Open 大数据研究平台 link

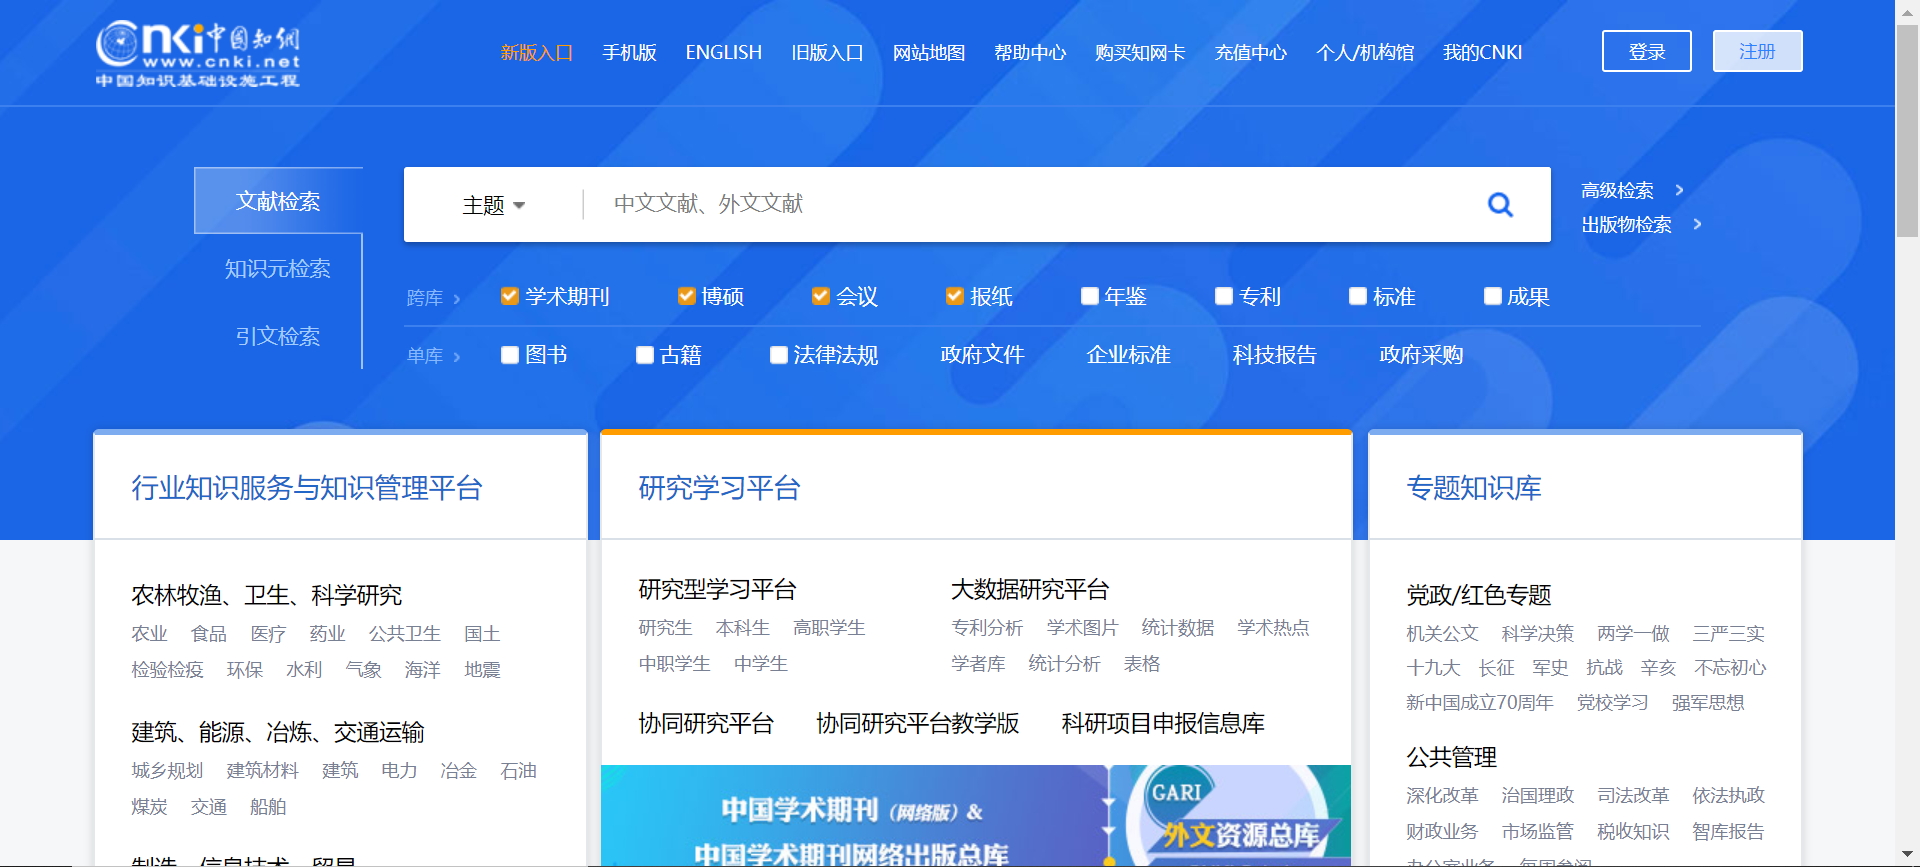coord(1030,590)
